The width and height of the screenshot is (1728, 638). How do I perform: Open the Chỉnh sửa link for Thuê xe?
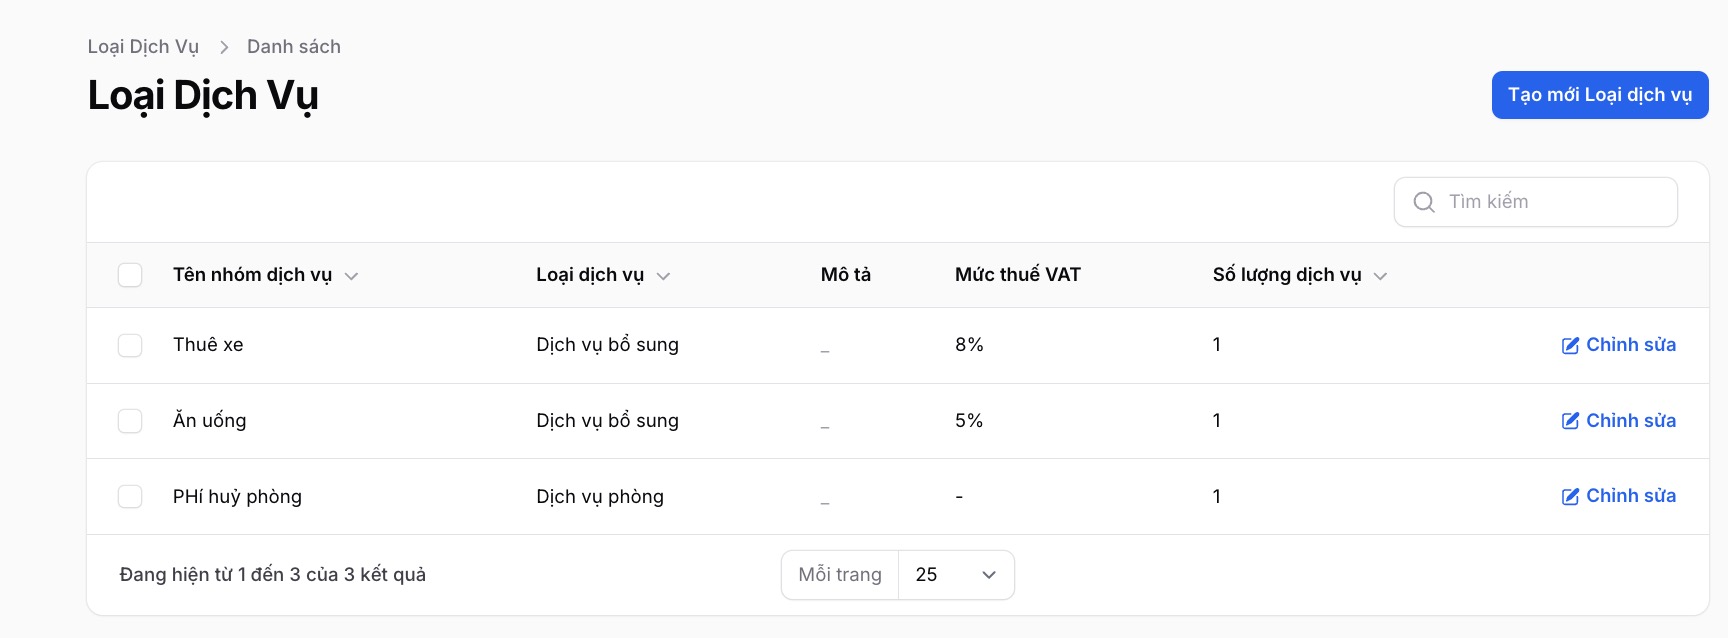click(1630, 345)
